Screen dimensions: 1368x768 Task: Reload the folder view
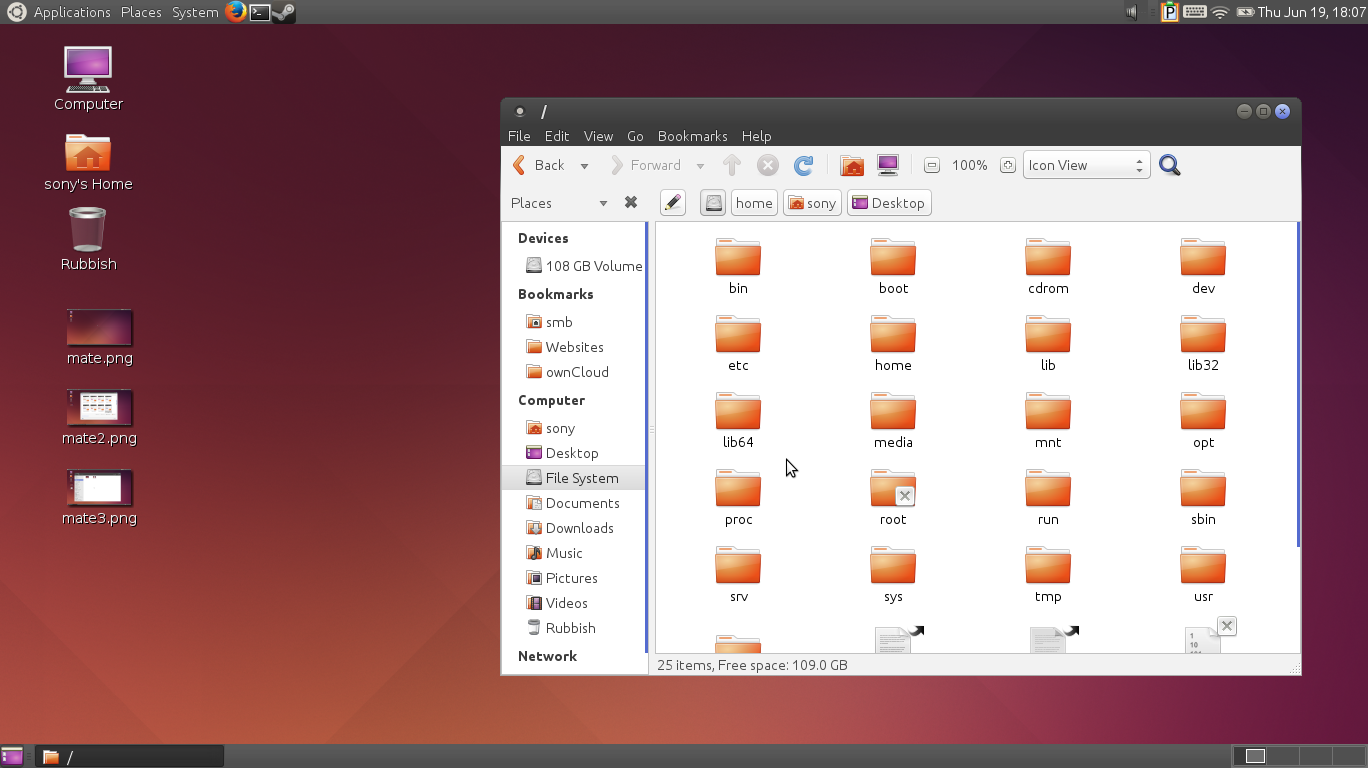point(803,165)
